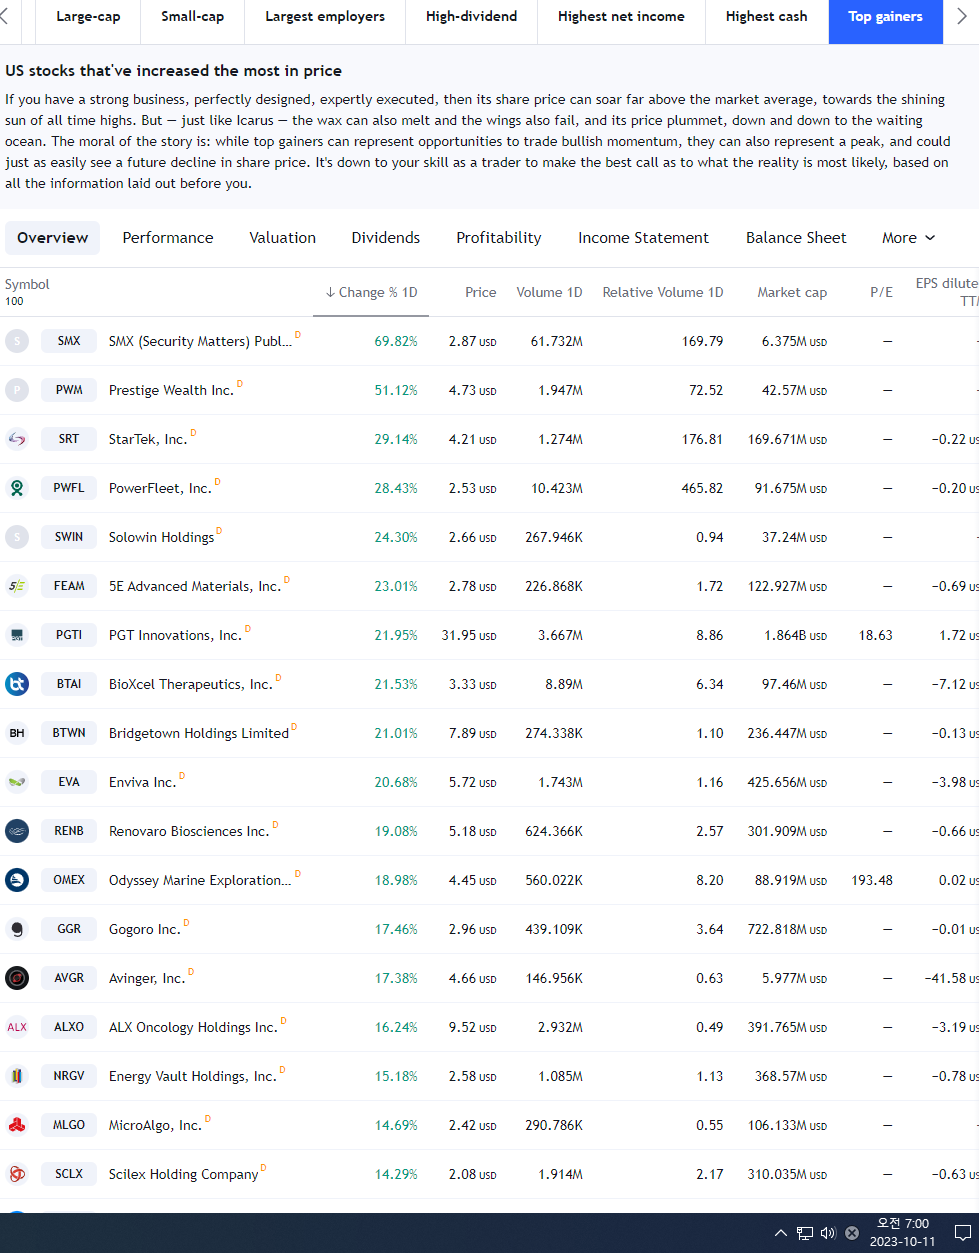Screen dimensions: 979x1253
Task: Click the 193.48 P/E value for OMEX
Action: pyautogui.click(x=872, y=880)
